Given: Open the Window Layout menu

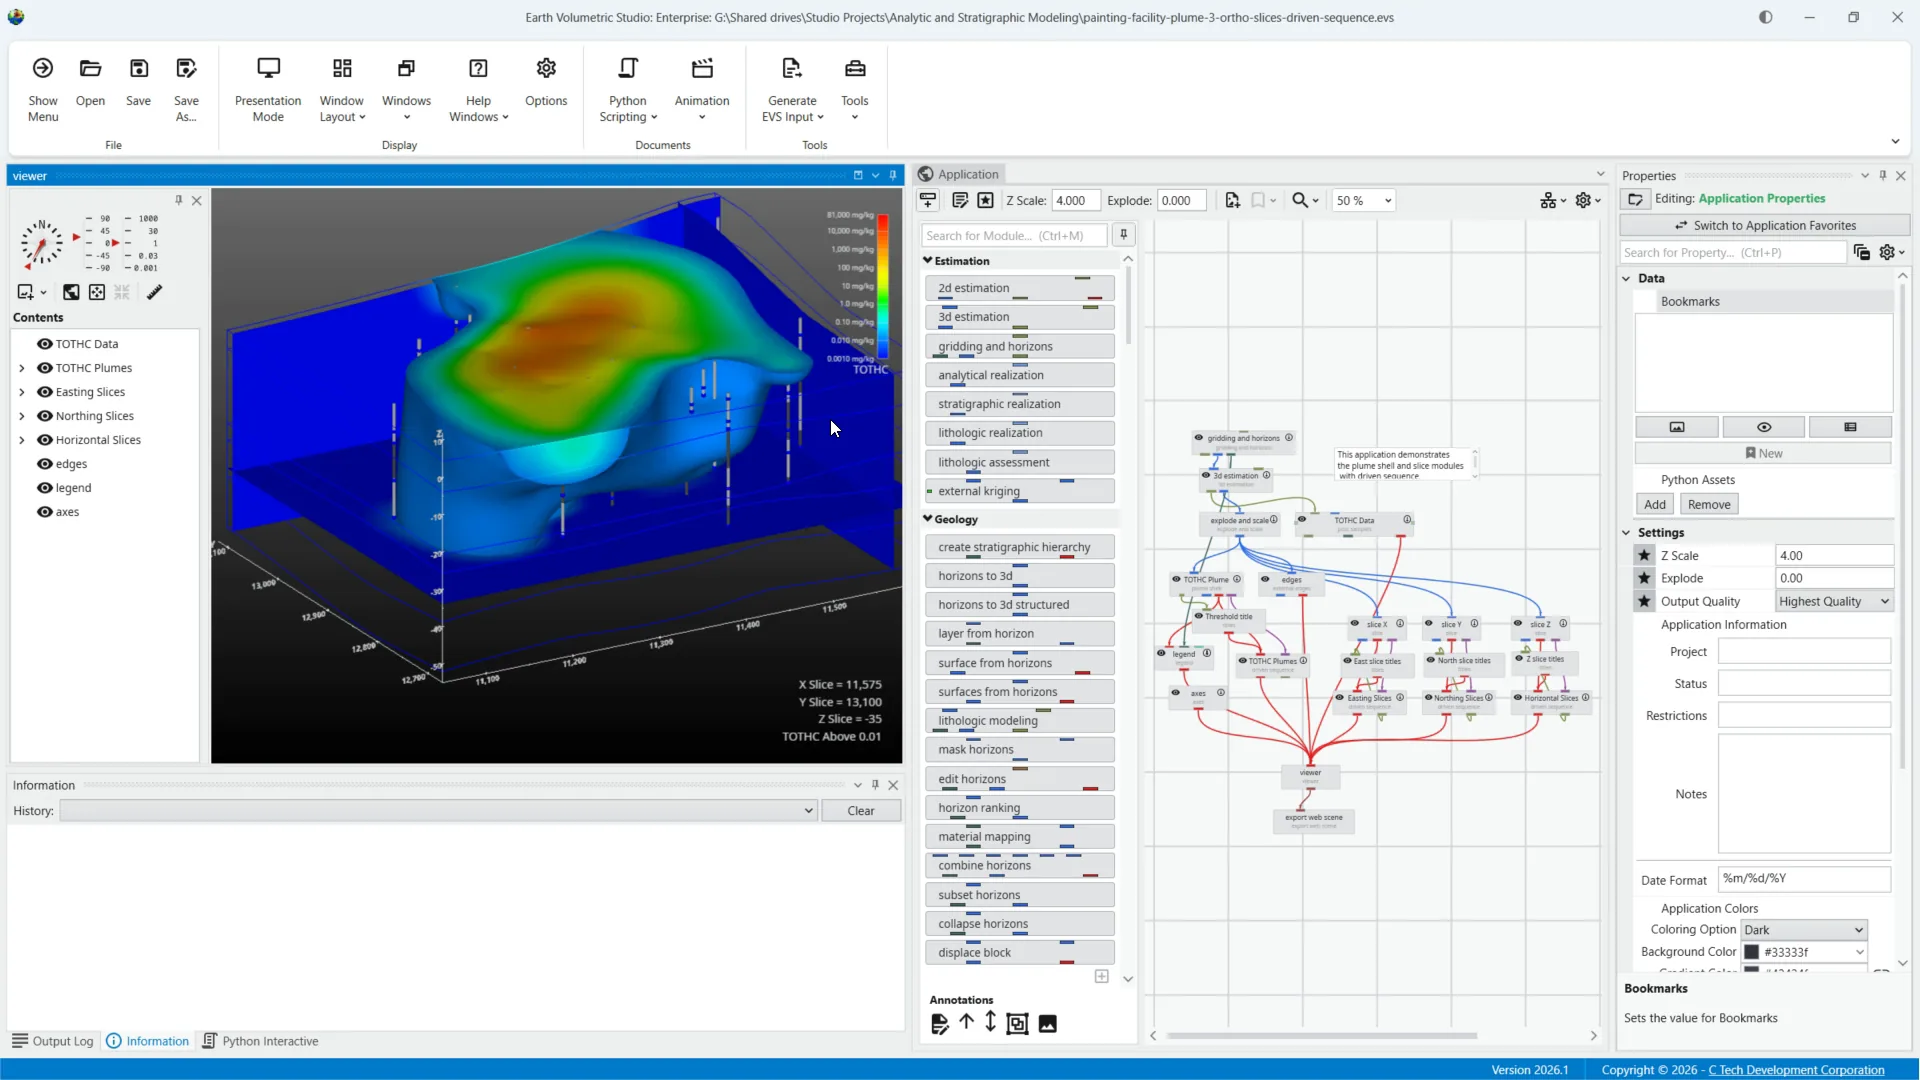Looking at the screenshot, I should click(342, 89).
